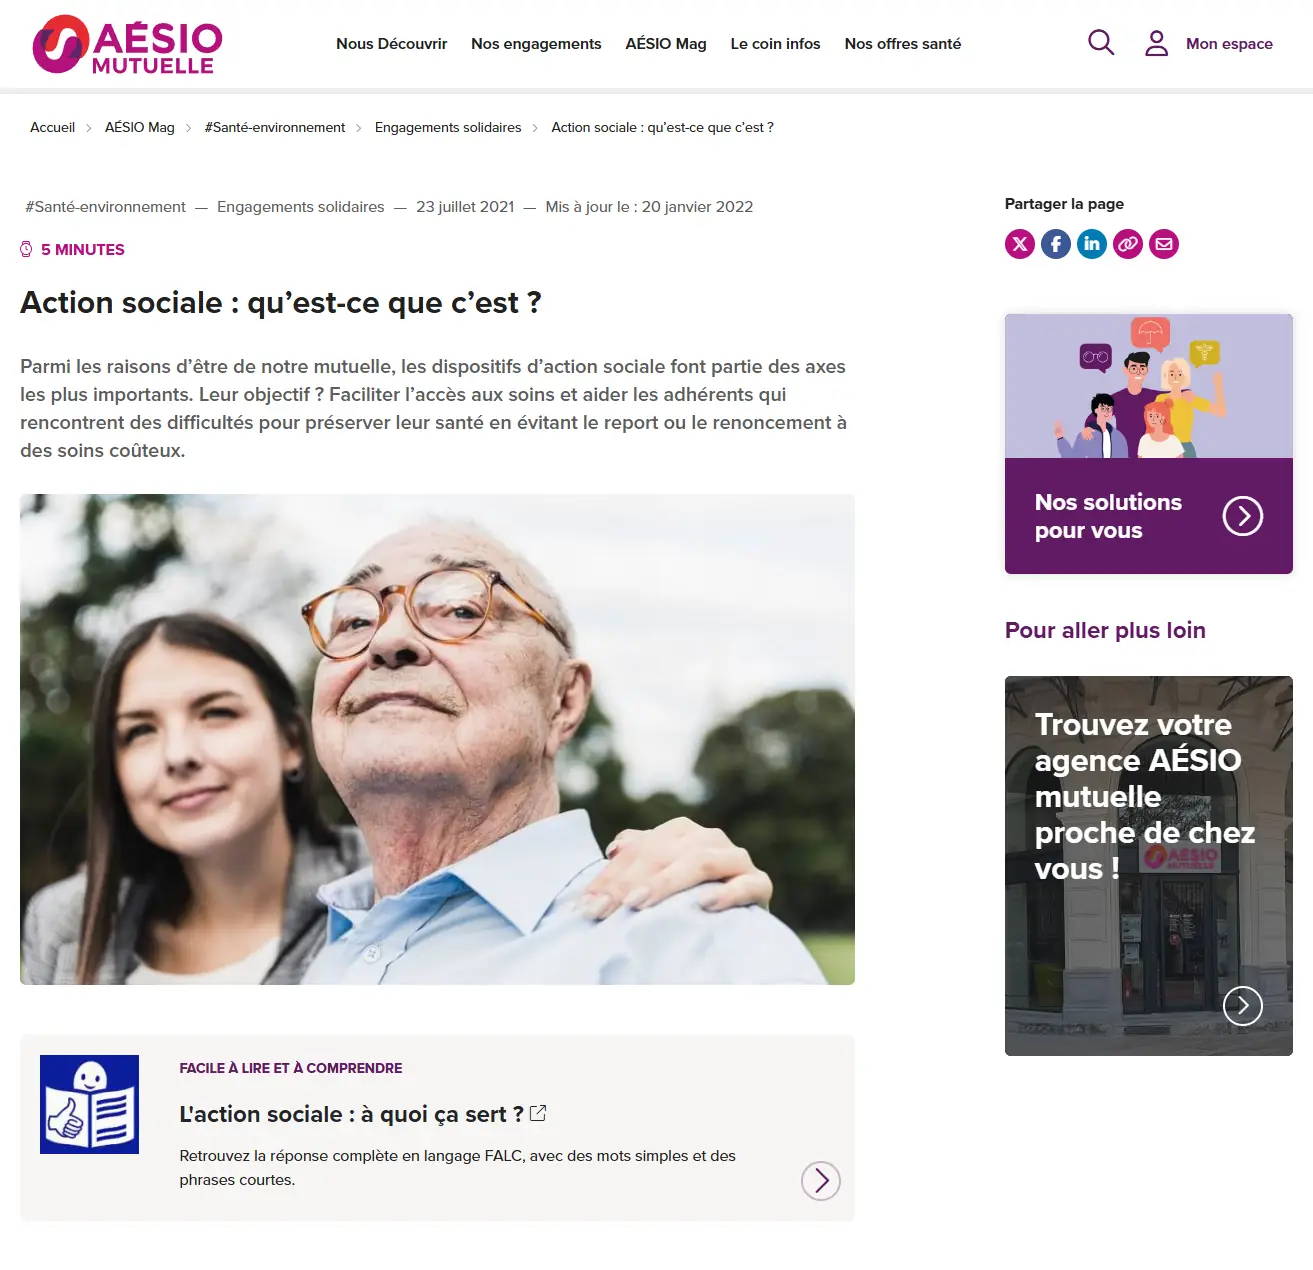Click arrow on agency finder card
This screenshot has height=1270, width=1313.
click(x=1243, y=1006)
